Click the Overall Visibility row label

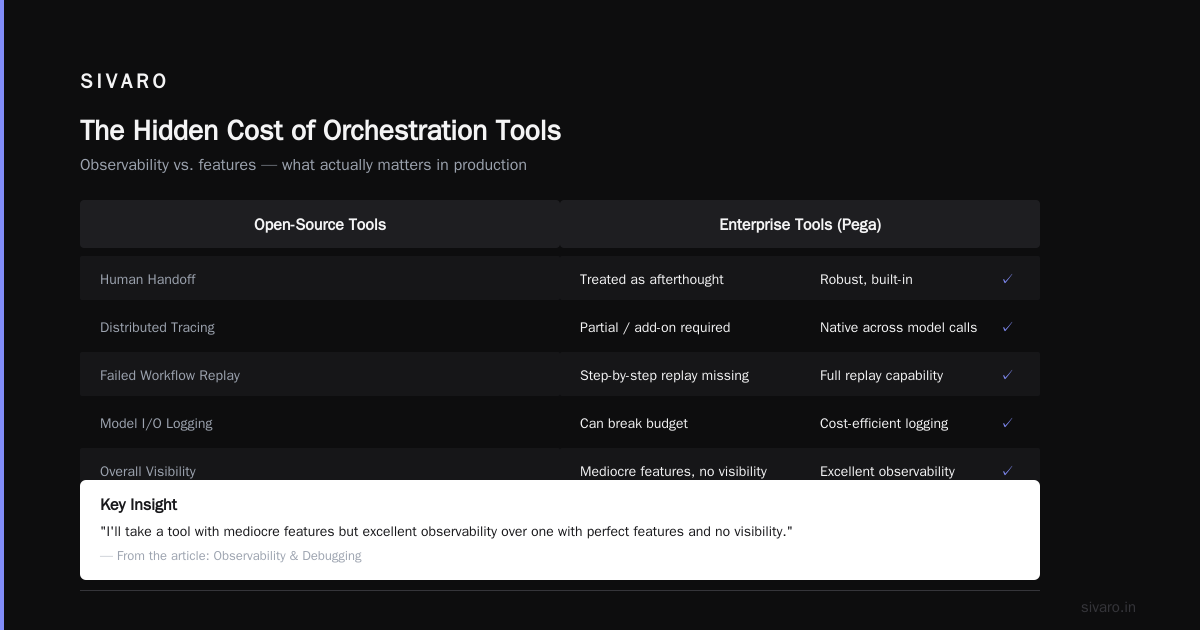coord(148,471)
